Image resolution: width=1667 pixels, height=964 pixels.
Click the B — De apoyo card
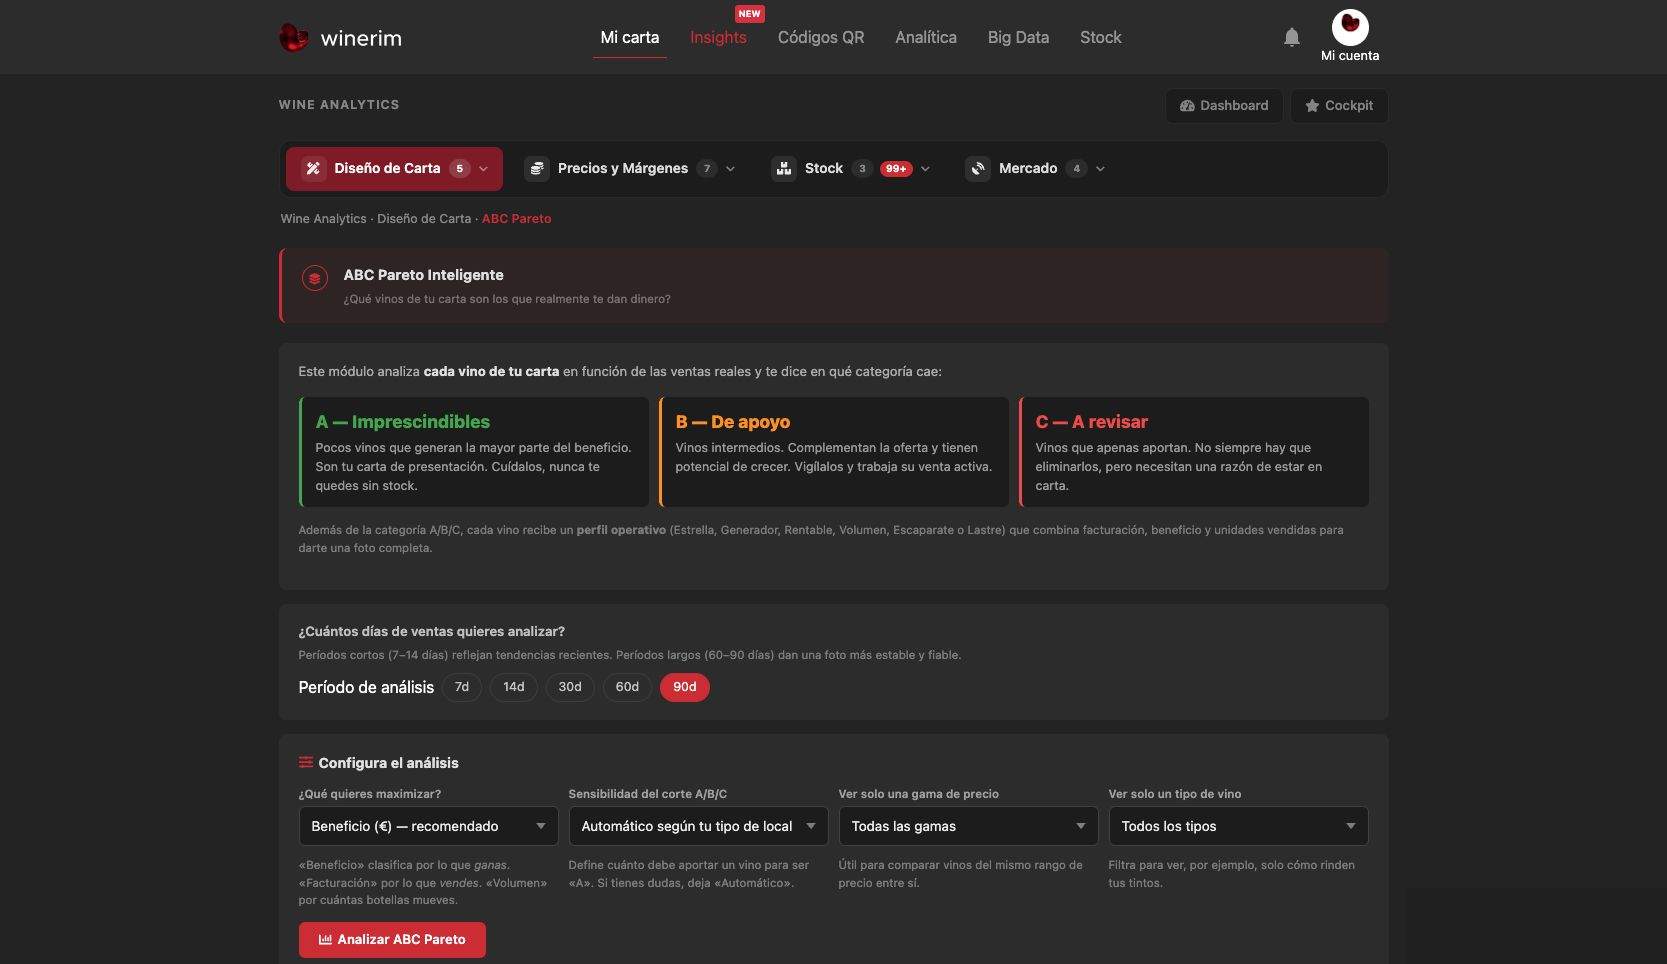click(834, 452)
